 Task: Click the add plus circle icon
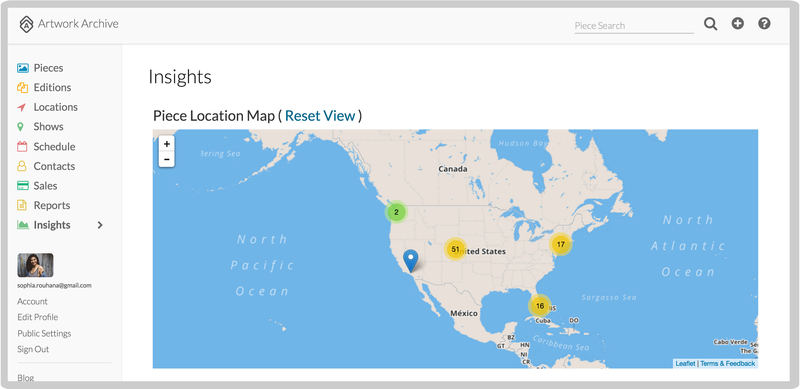click(738, 23)
